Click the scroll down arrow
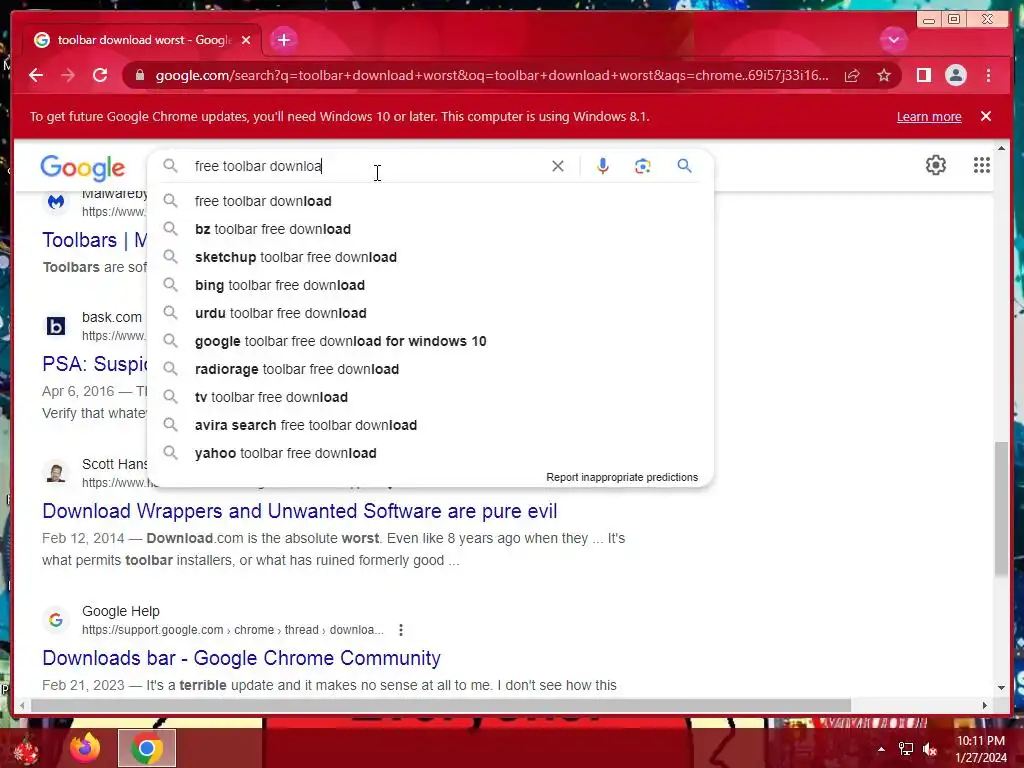 pos(1001,688)
